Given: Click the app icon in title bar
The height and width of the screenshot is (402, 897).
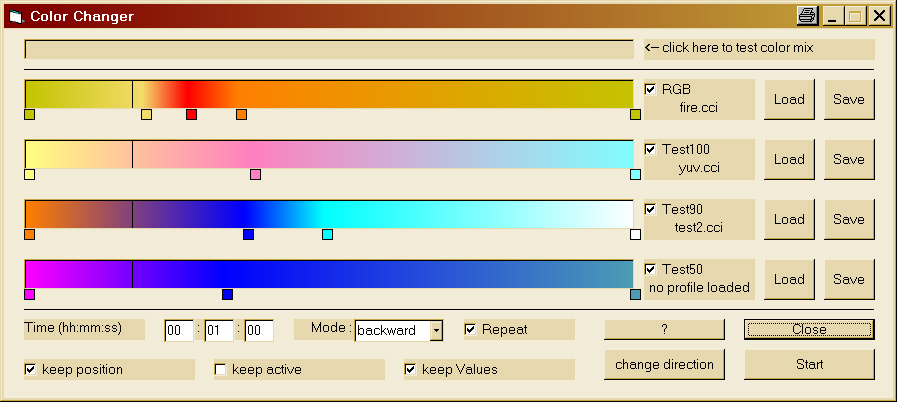Looking at the screenshot, I should 15,16.
